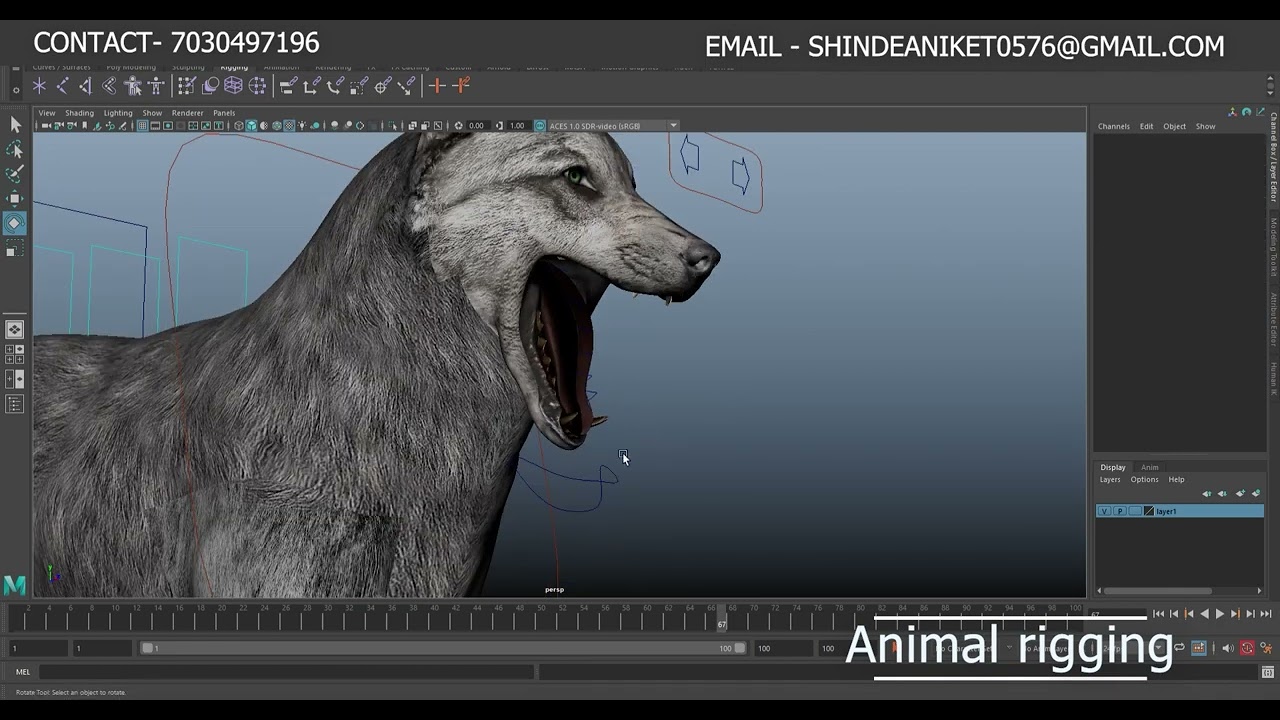Open Channels menu in Channel Box
The width and height of the screenshot is (1280, 720).
click(x=1114, y=126)
